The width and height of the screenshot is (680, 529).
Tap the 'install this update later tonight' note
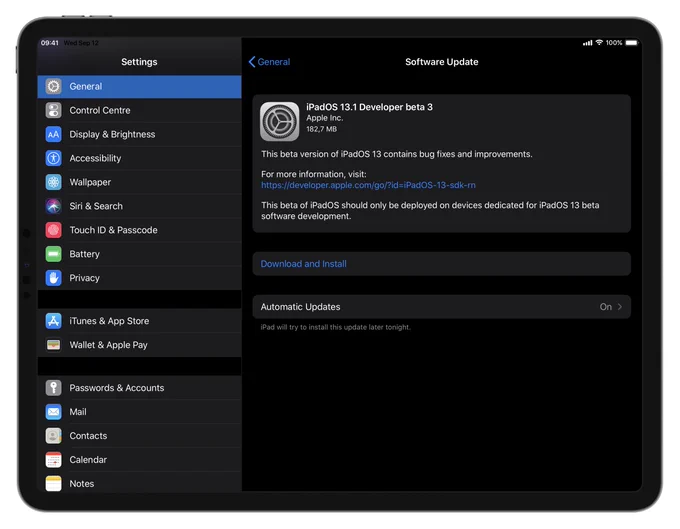tap(335, 327)
